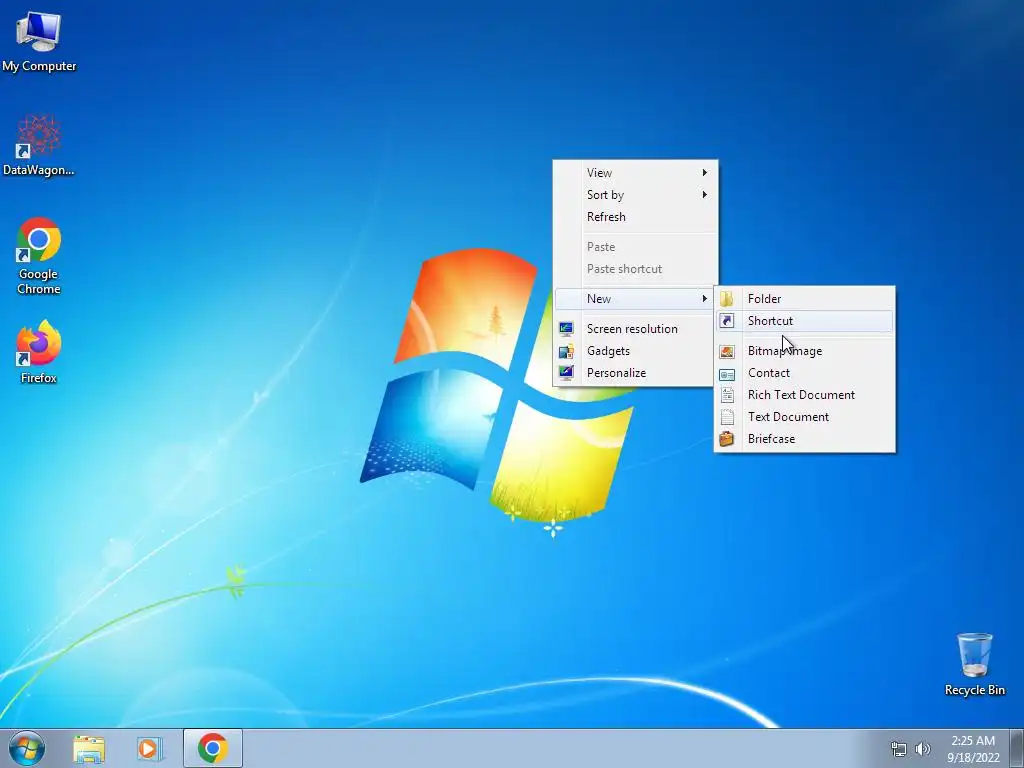Choose Refresh in the context menu
The width and height of the screenshot is (1024, 768).
(x=635, y=217)
